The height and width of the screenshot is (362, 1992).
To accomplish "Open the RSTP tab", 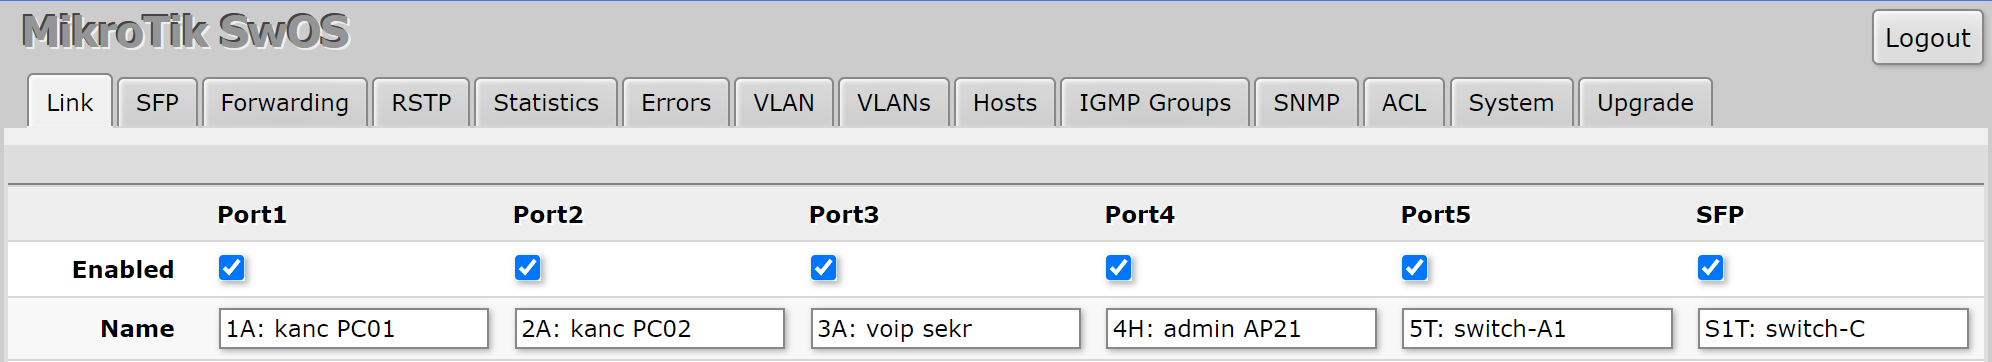I will pos(421,103).
